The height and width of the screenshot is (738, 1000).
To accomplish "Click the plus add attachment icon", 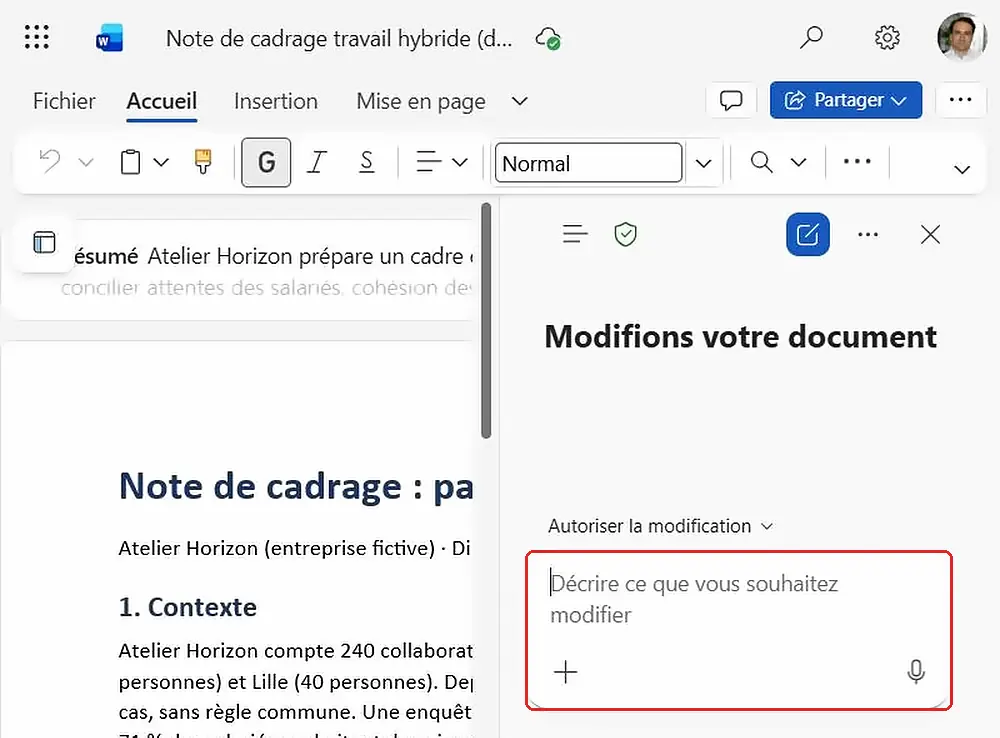I will [x=565, y=672].
